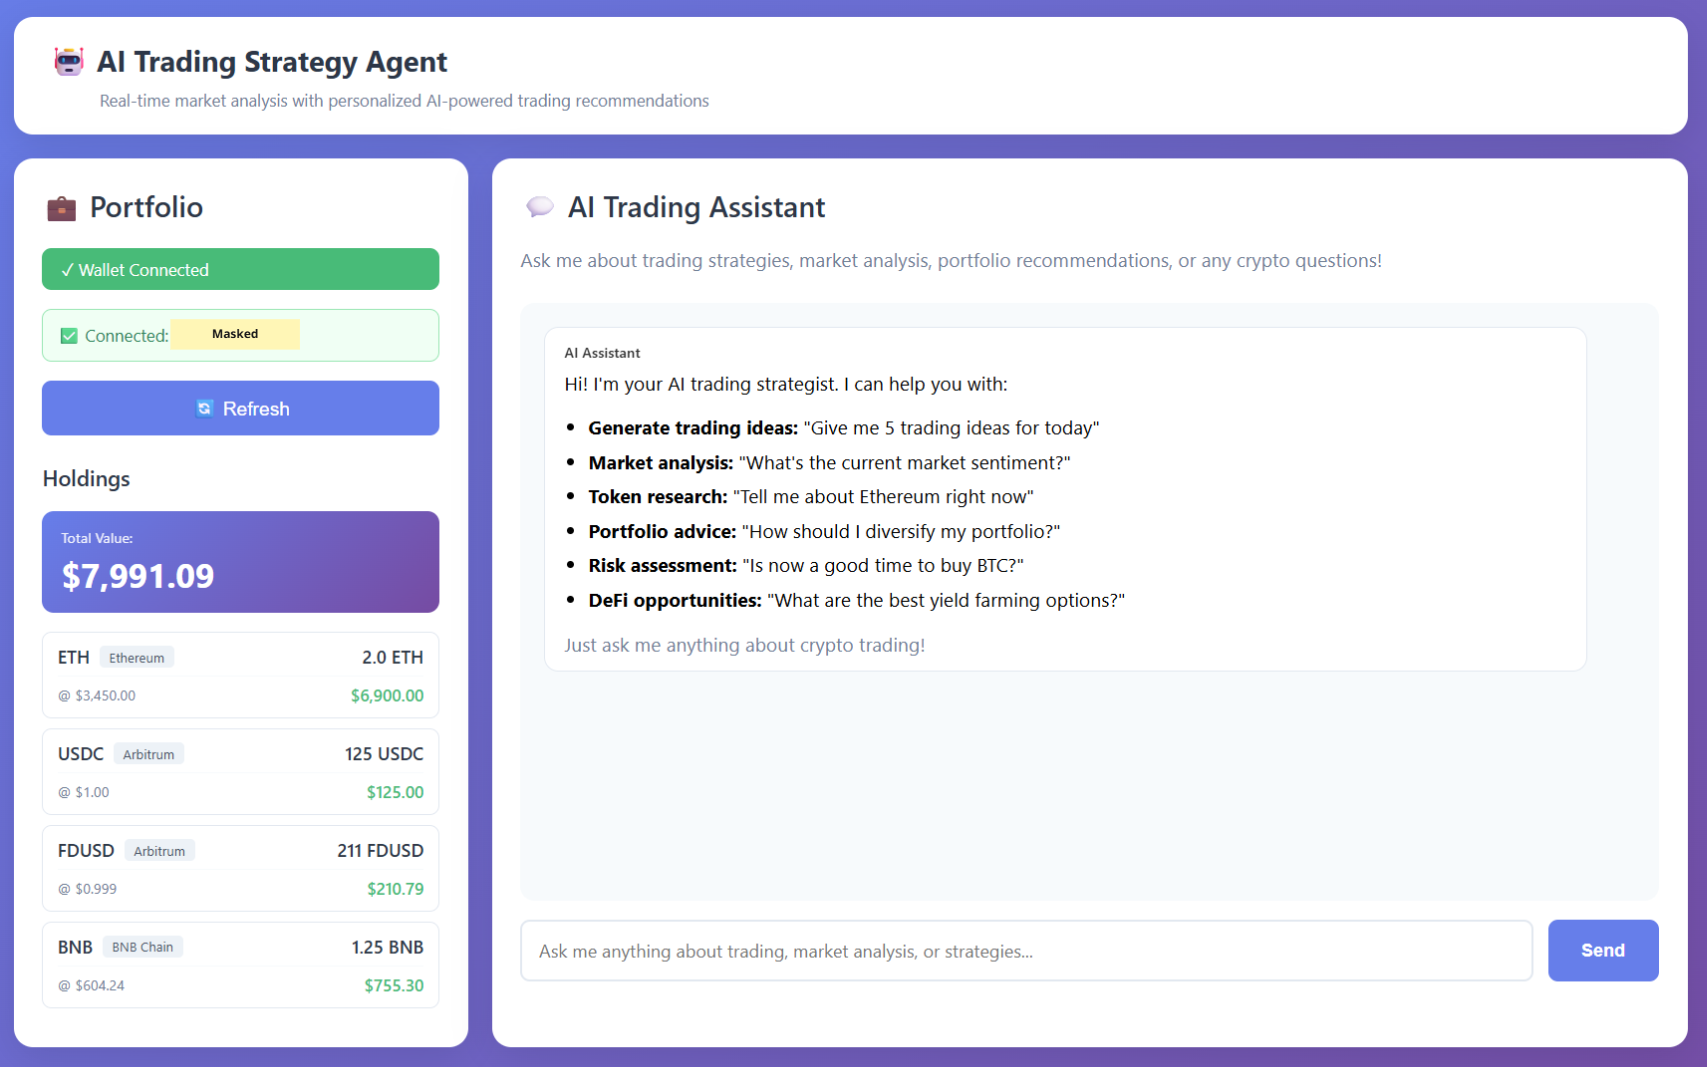Click the purple Total Value card

[x=240, y=562]
